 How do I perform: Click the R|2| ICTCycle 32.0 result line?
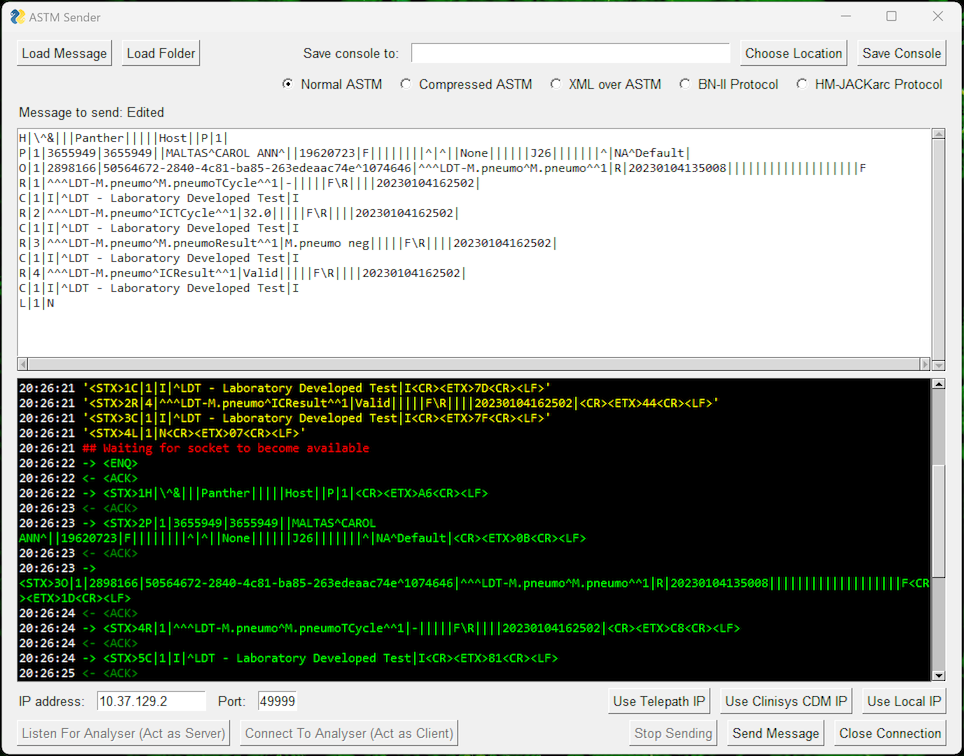(239, 213)
